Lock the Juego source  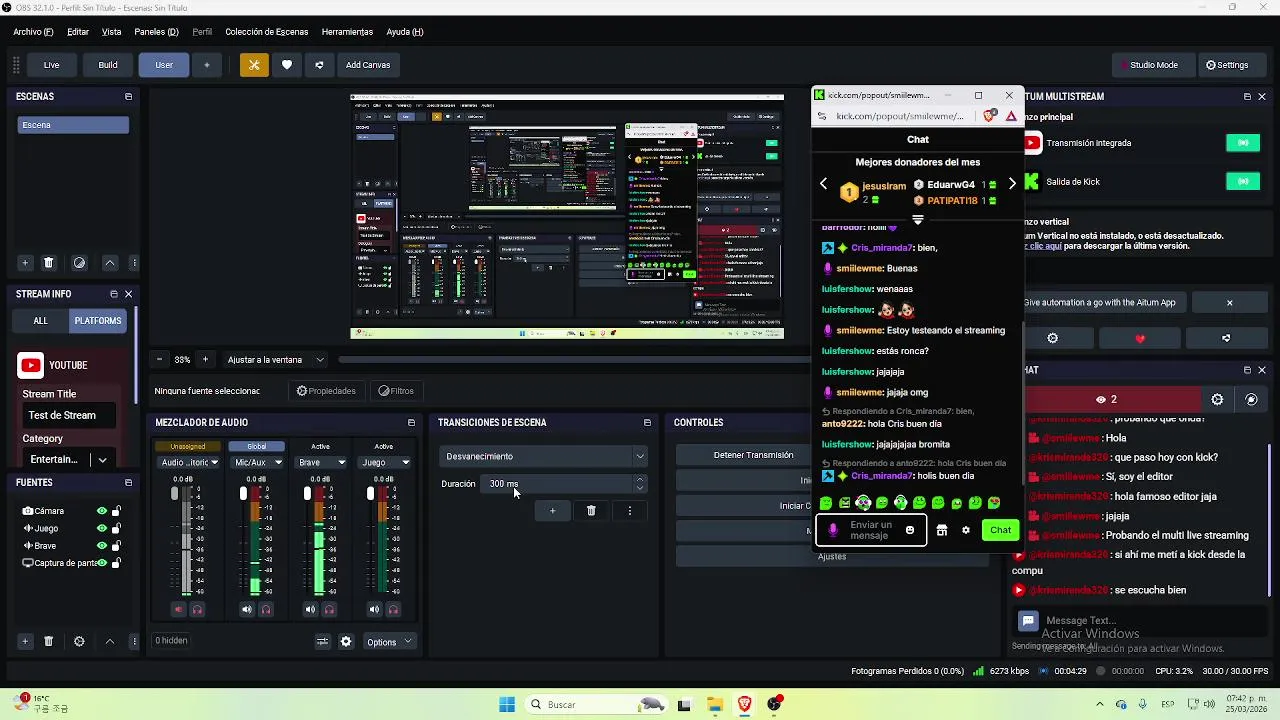pyautogui.click(x=116, y=528)
